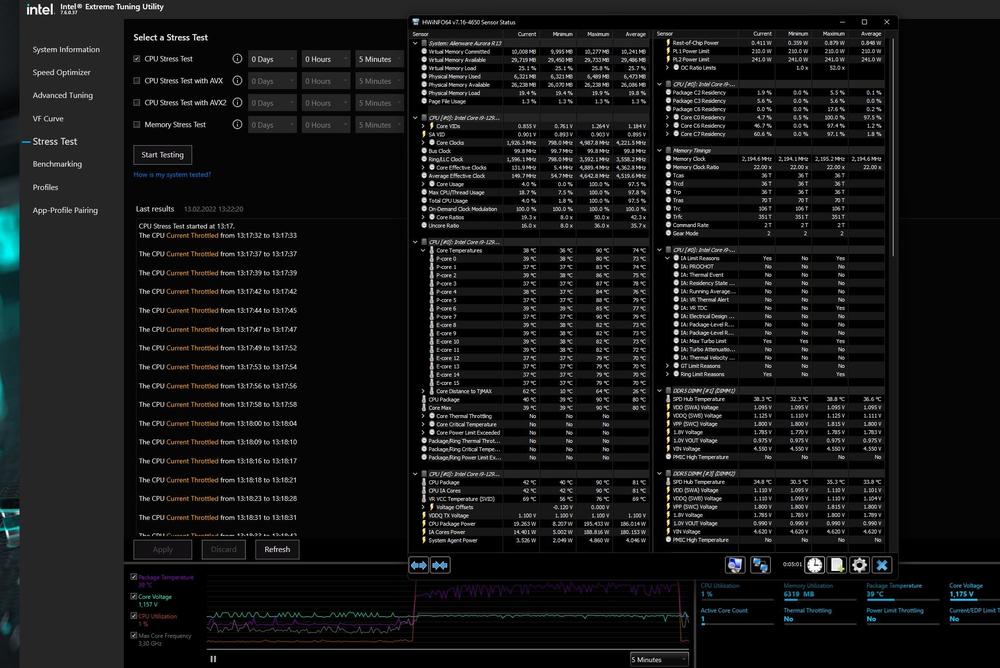Open HWiNFO settings gear icon
The width and height of the screenshot is (1000, 668).
coord(859,565)
